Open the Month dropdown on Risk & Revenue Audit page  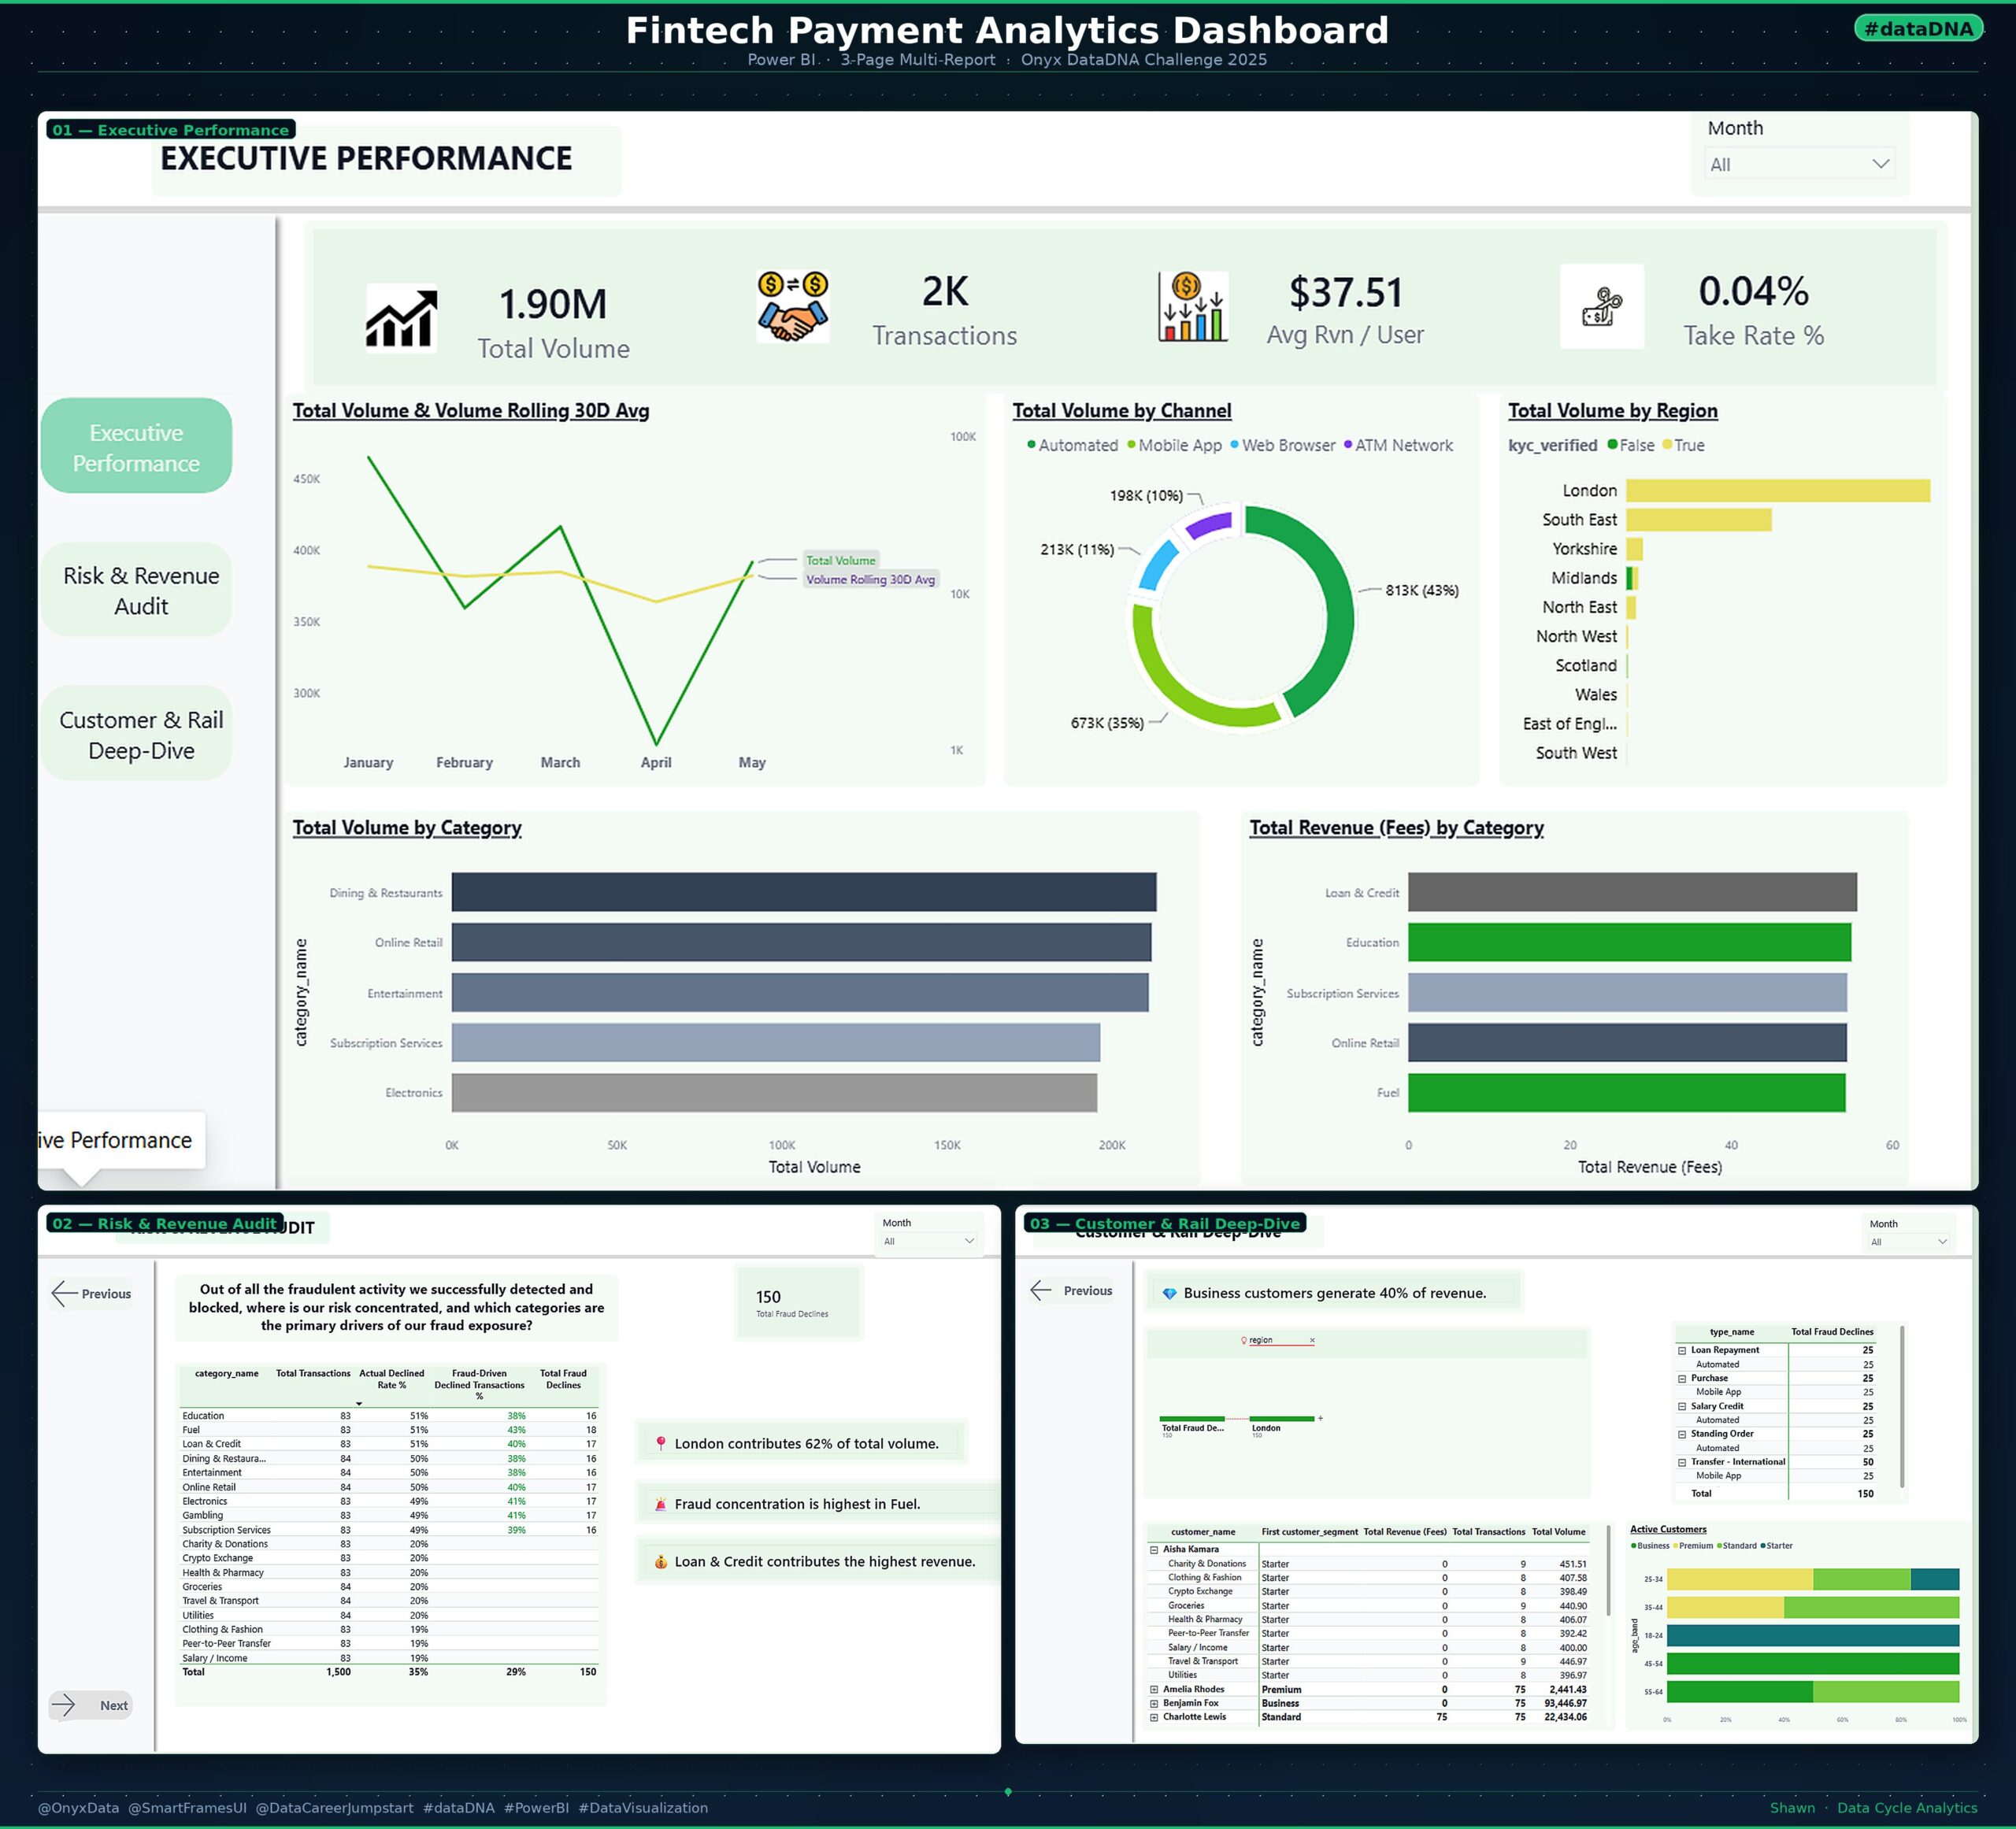click(x=929, y=1241)
